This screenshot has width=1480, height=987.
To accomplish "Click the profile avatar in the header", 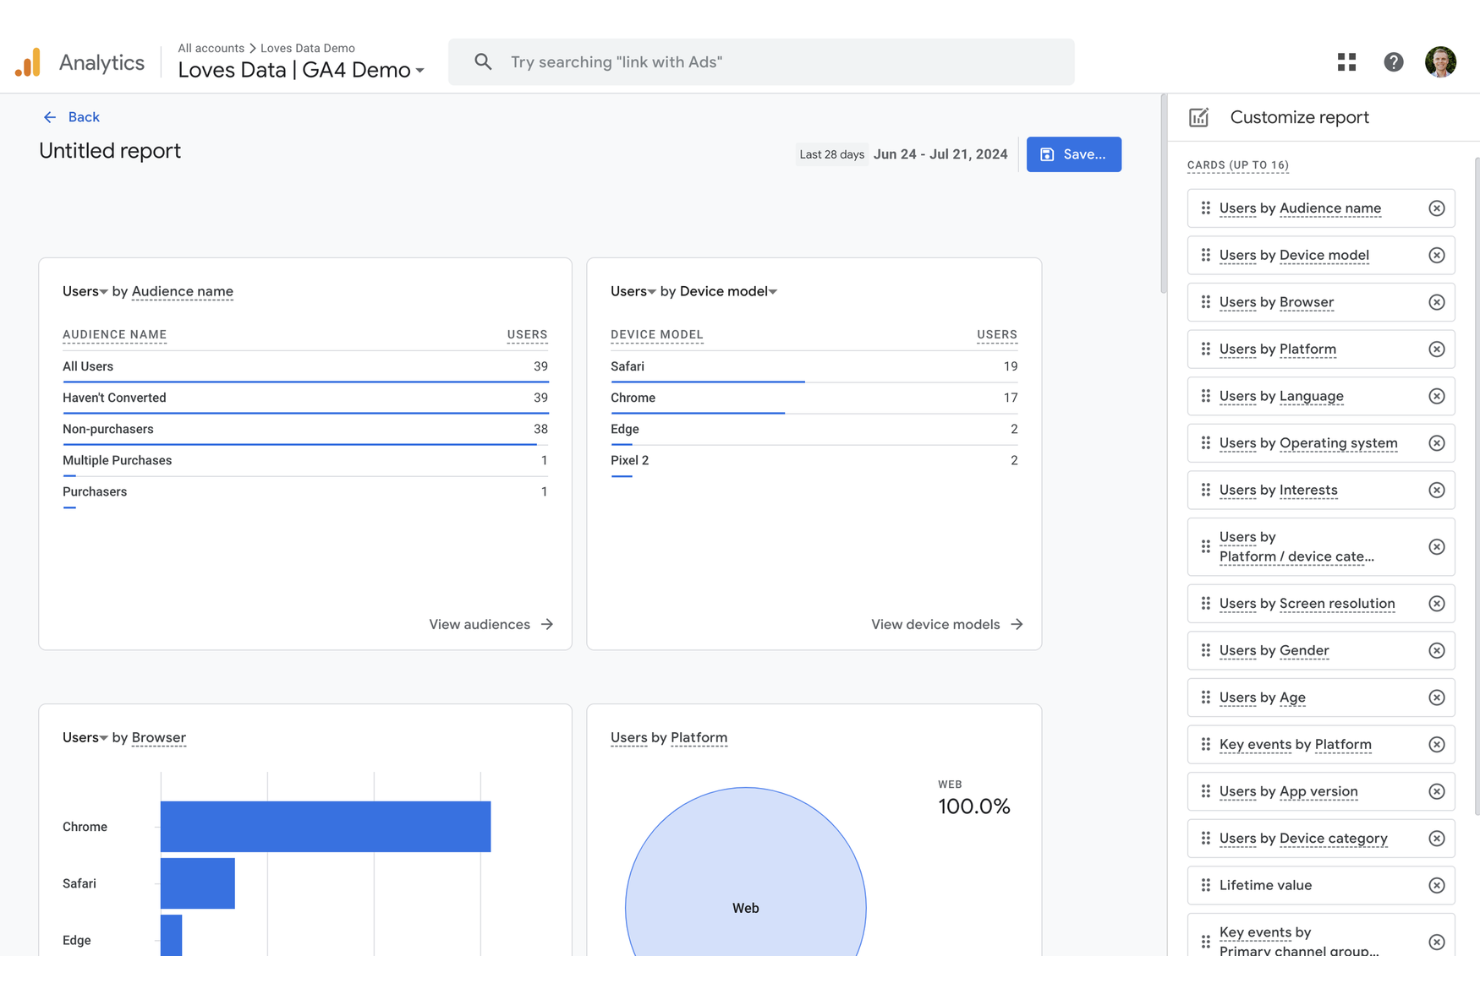I will pos(1440,61).
